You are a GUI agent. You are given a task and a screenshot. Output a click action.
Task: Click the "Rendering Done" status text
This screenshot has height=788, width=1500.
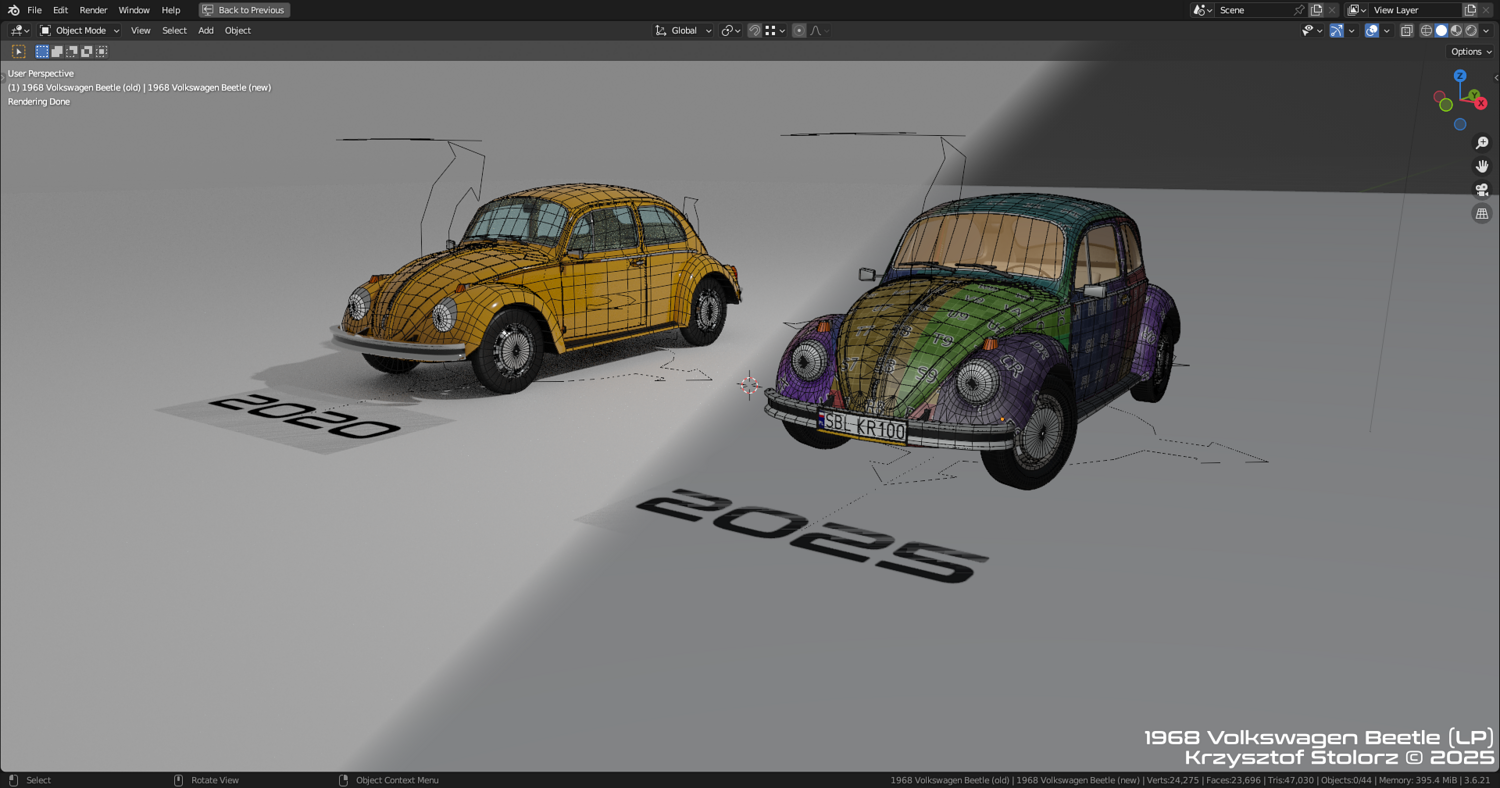[x=39, y=102]
